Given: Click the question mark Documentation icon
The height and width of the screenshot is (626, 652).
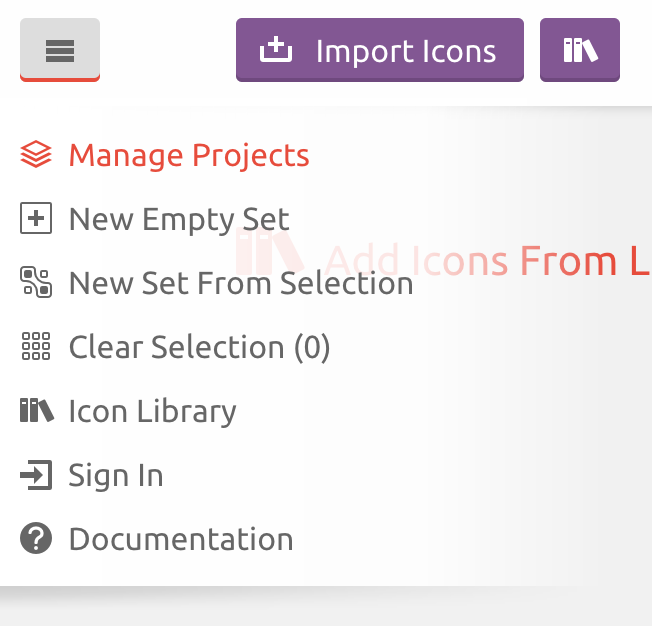Looking at the screenshot, I should point(36,538).
